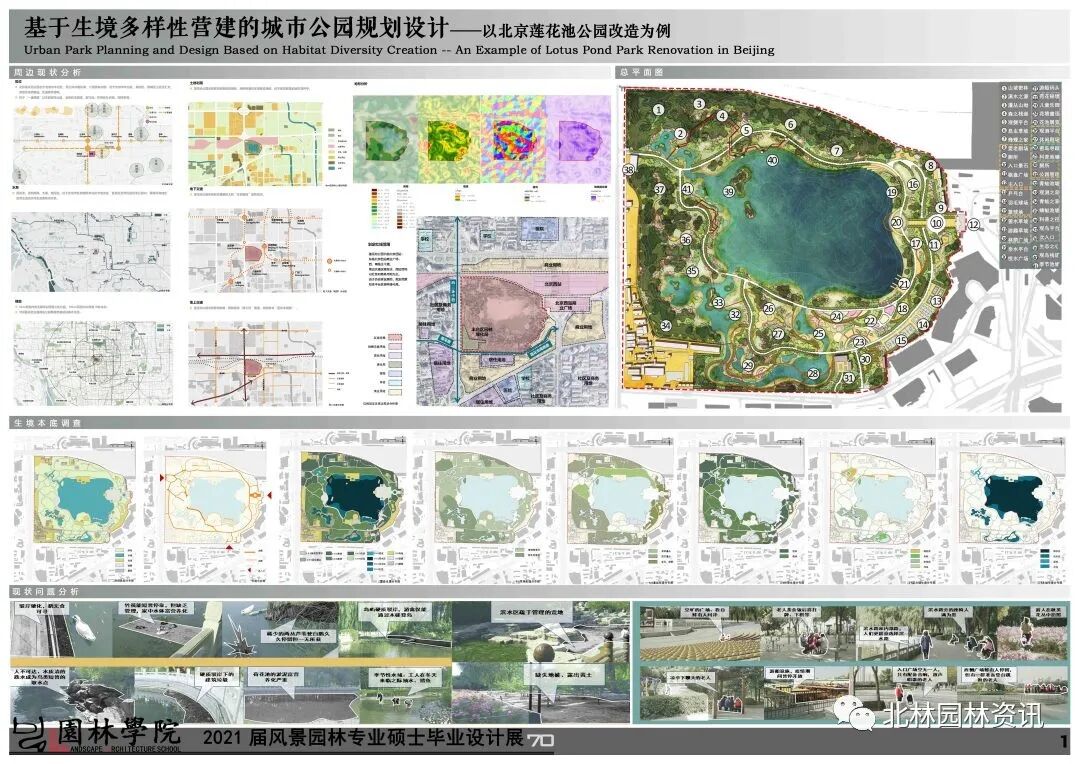This screenshot has height=764, width=1080.
Task: Select marker 28 by the south pond
Action: [813, 374]
